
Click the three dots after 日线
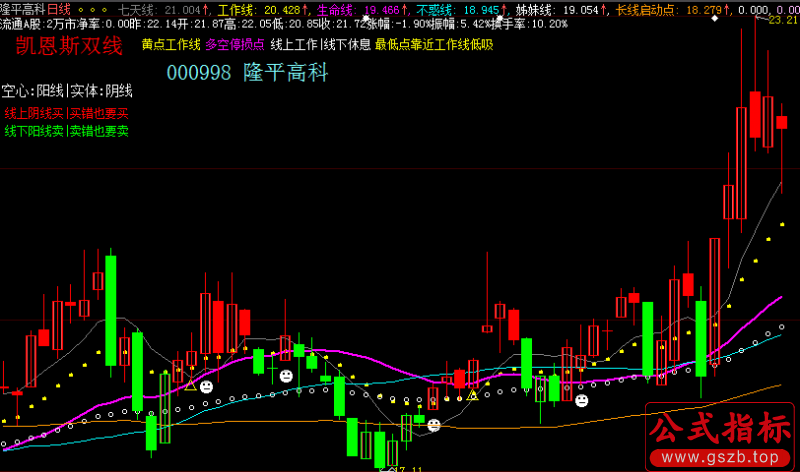93,9
